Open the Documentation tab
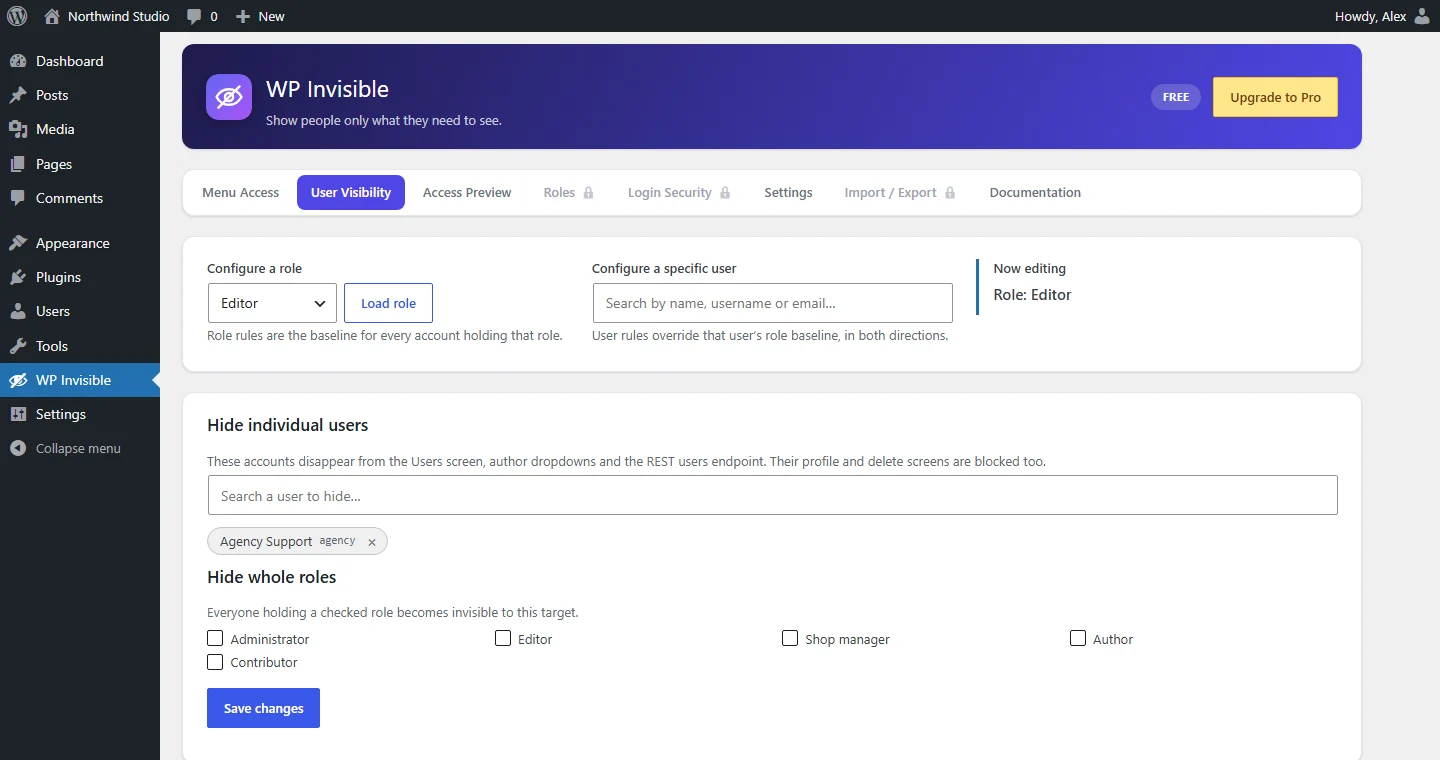 point(1035,193)
